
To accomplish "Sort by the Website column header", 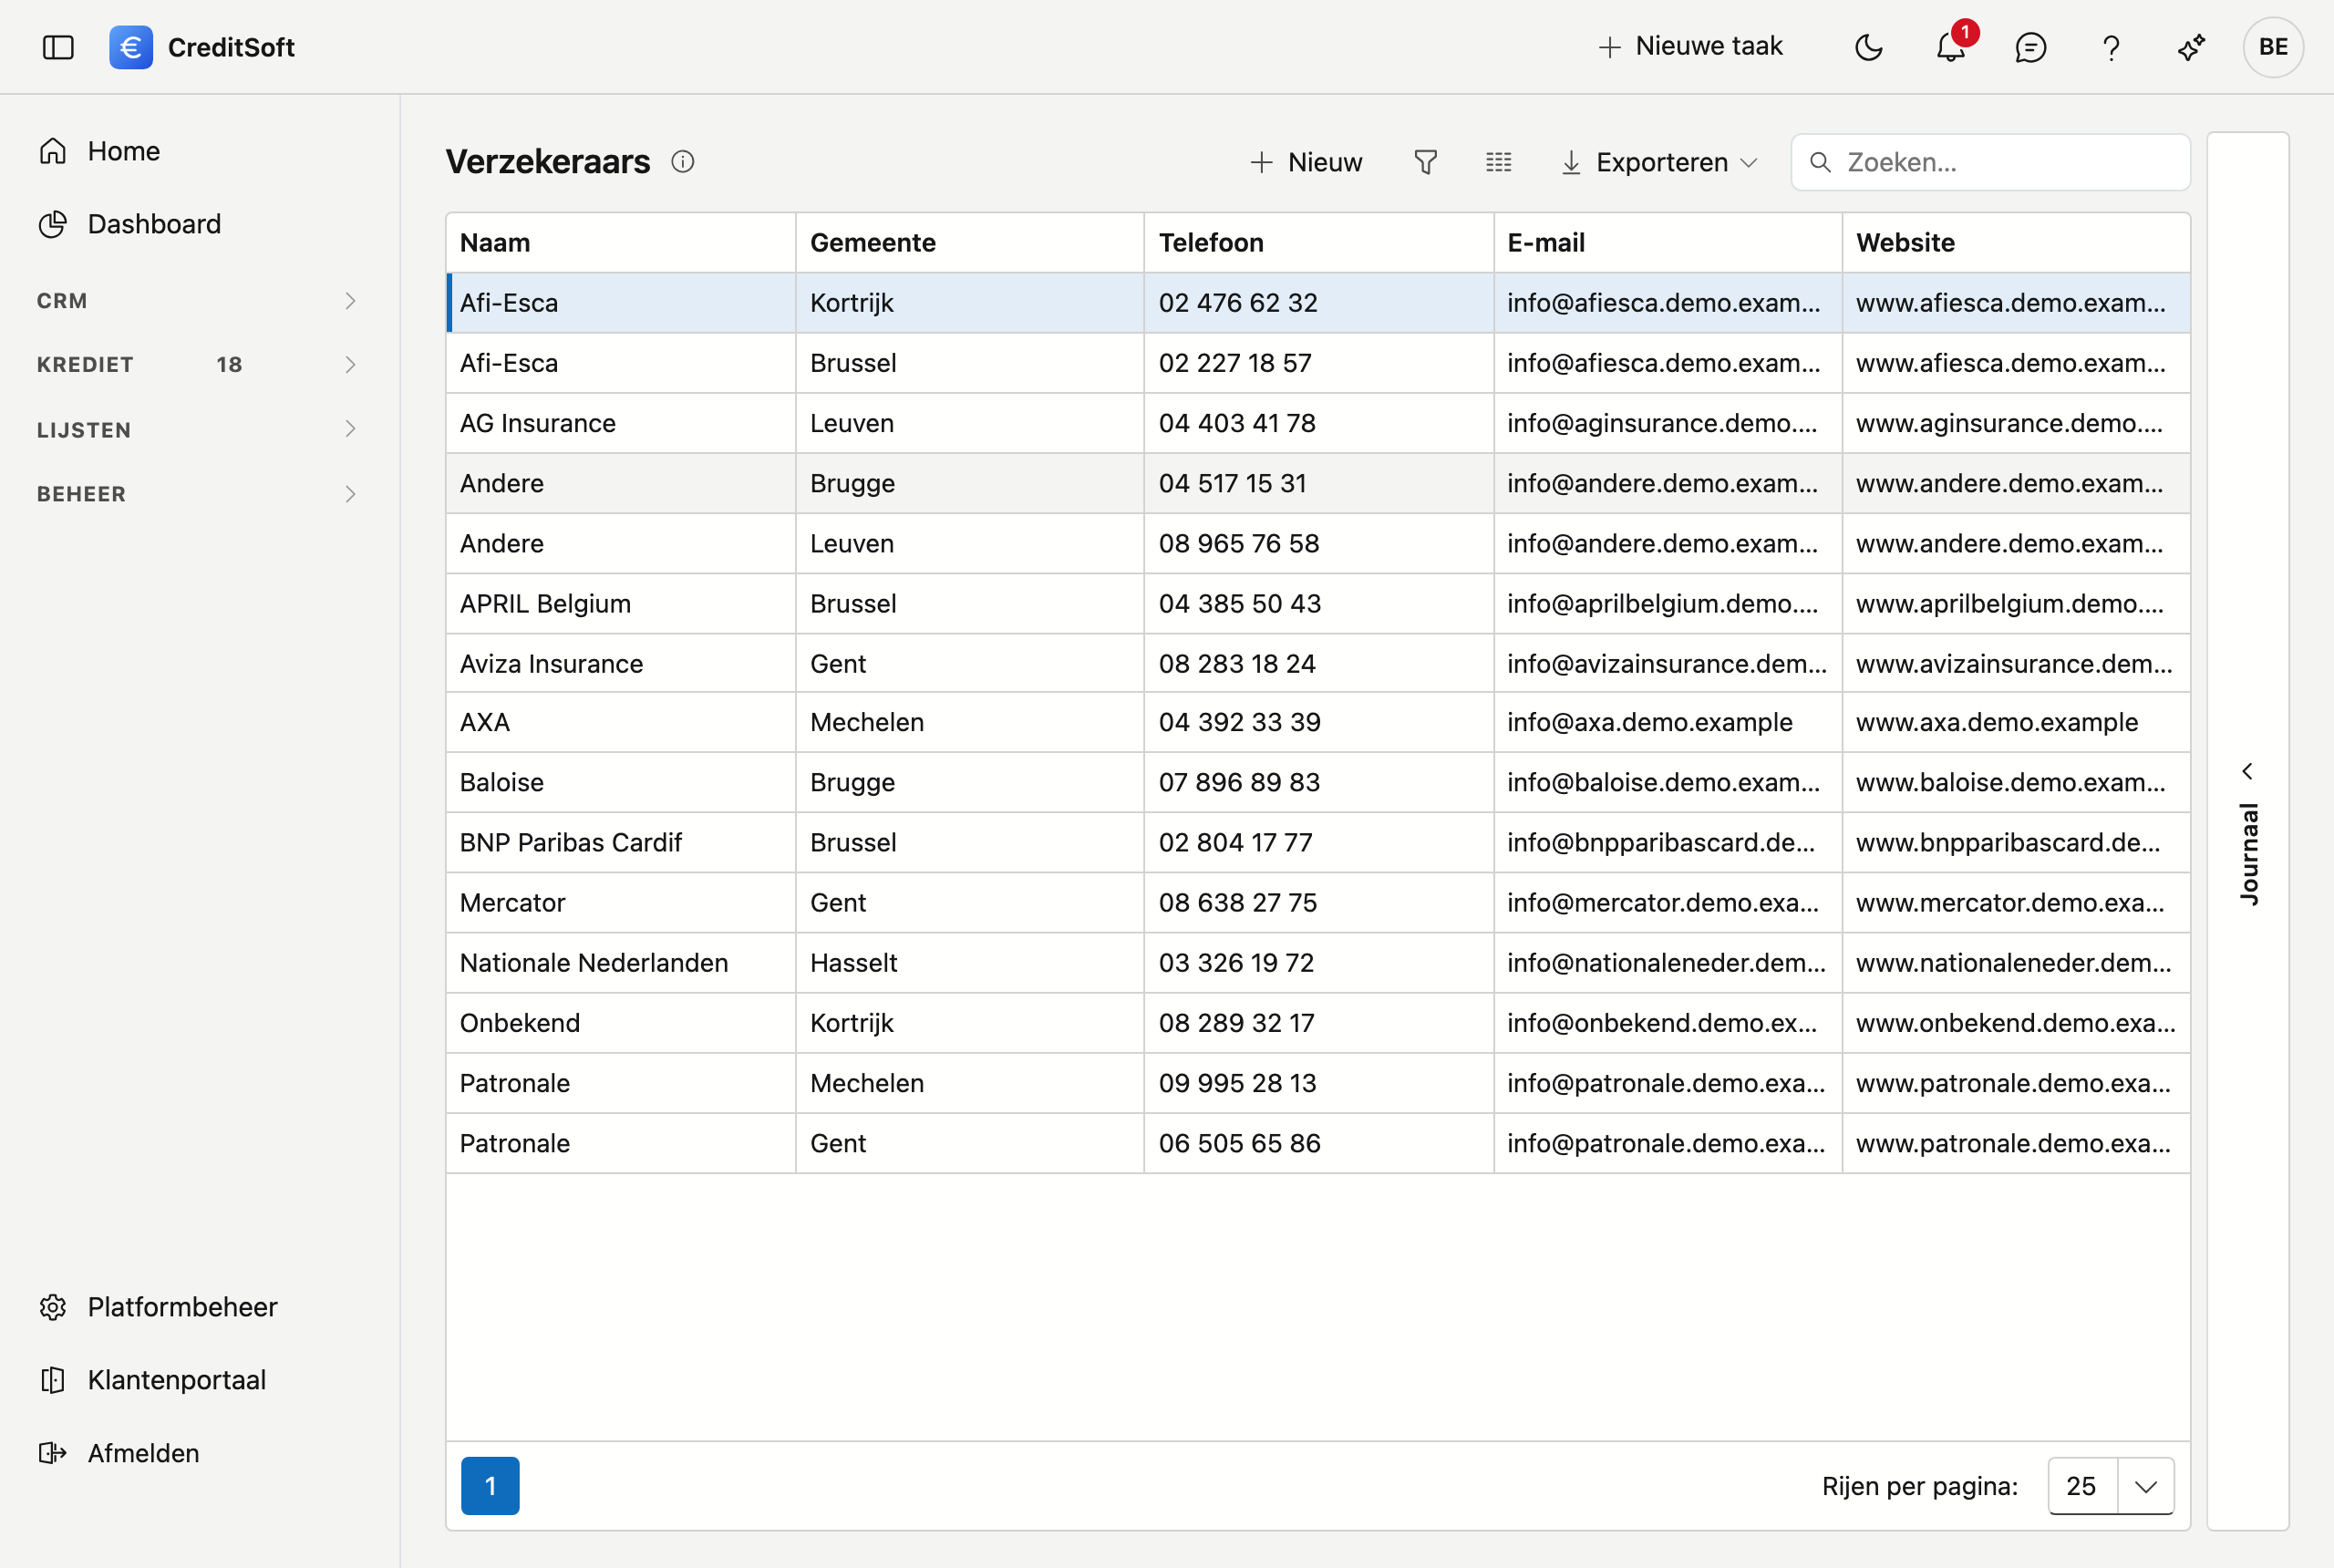I will (2016, 243).
